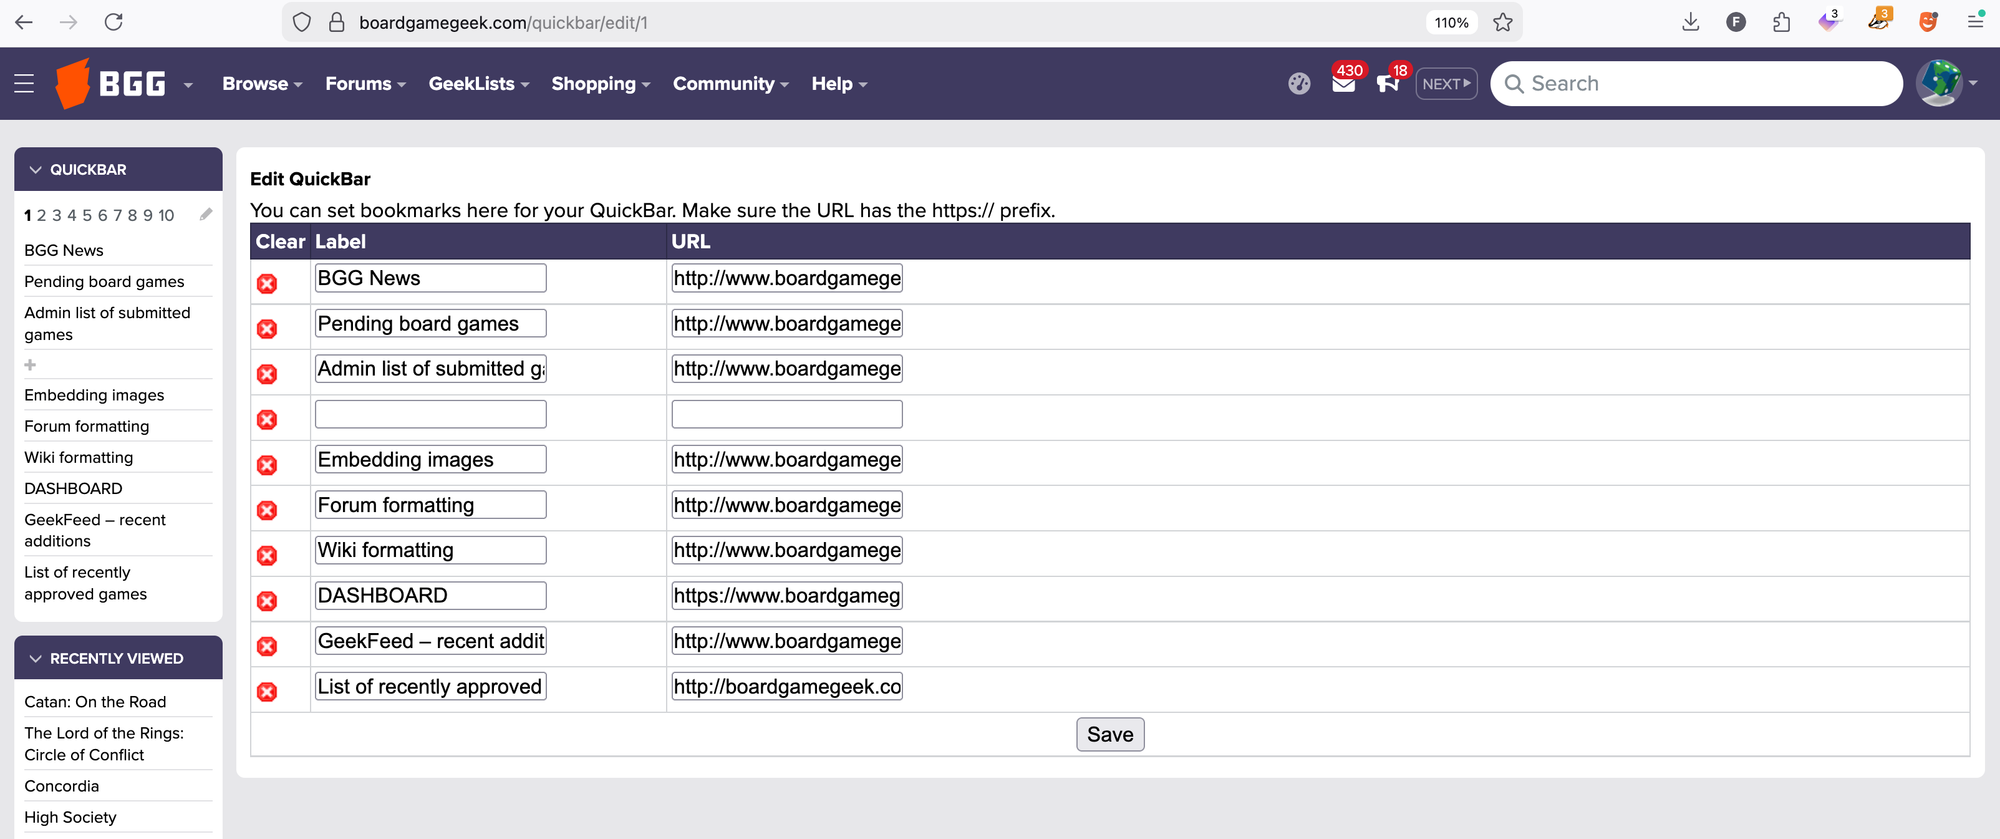
Task: Click the plus separator in QuickBar
Action: 30,365
